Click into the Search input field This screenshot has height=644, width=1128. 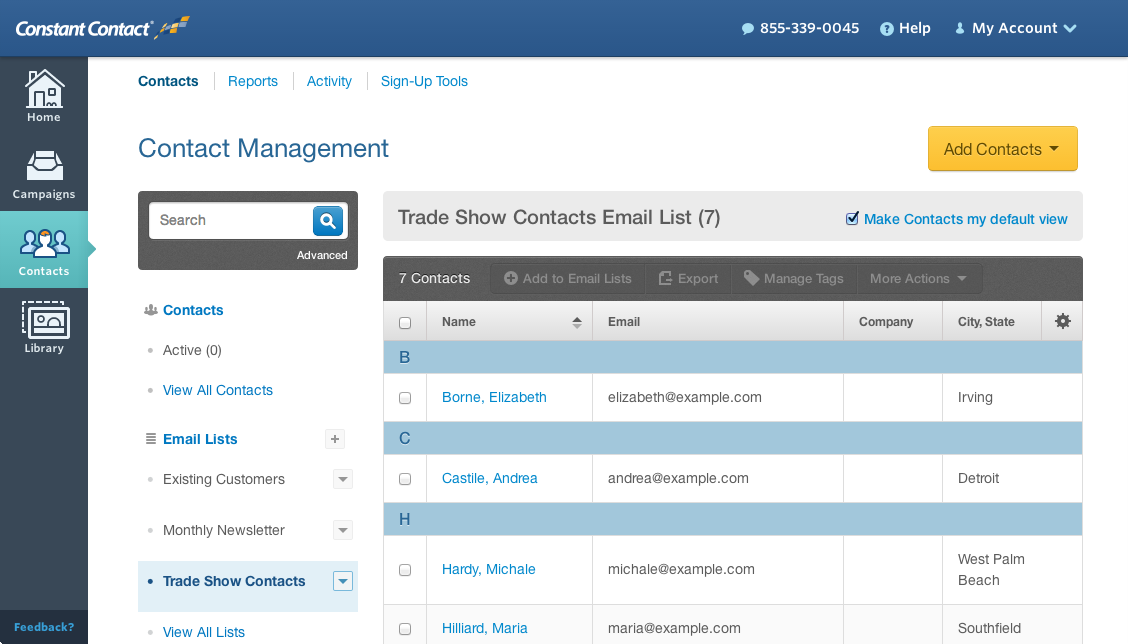coord(231,220)
